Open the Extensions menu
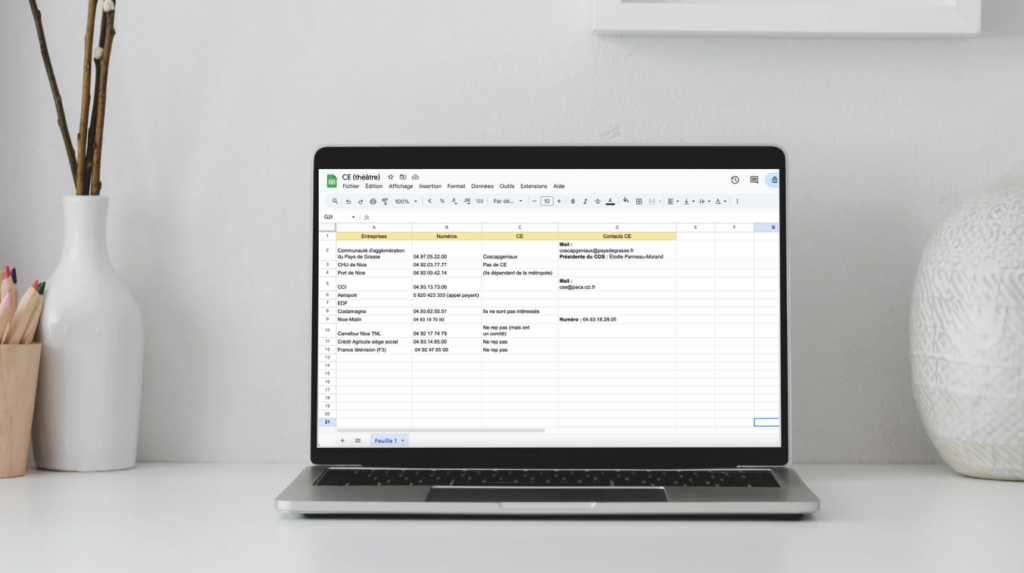The width and height of the screenshot is (1024, 573). point(534,186)
